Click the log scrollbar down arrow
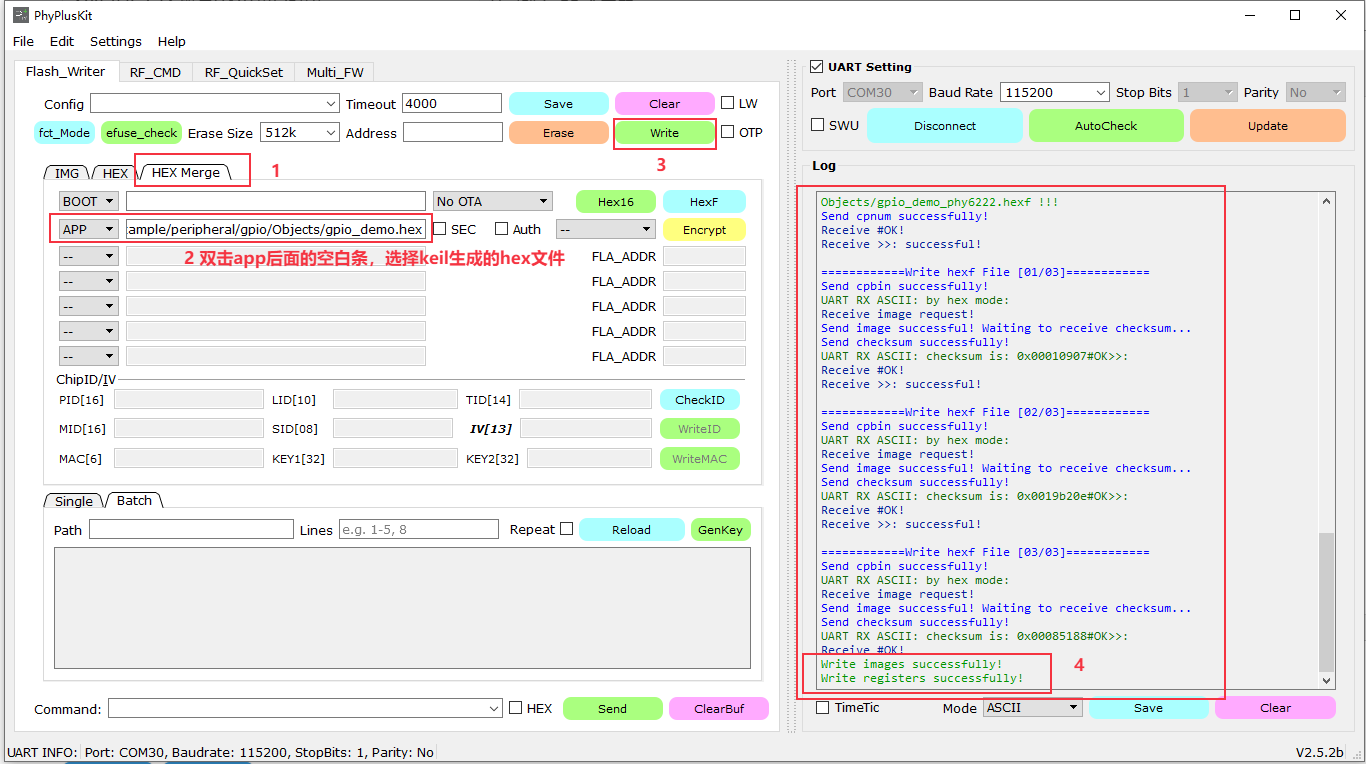This screenshot has width=1366, height=764. coord(1327,680)
